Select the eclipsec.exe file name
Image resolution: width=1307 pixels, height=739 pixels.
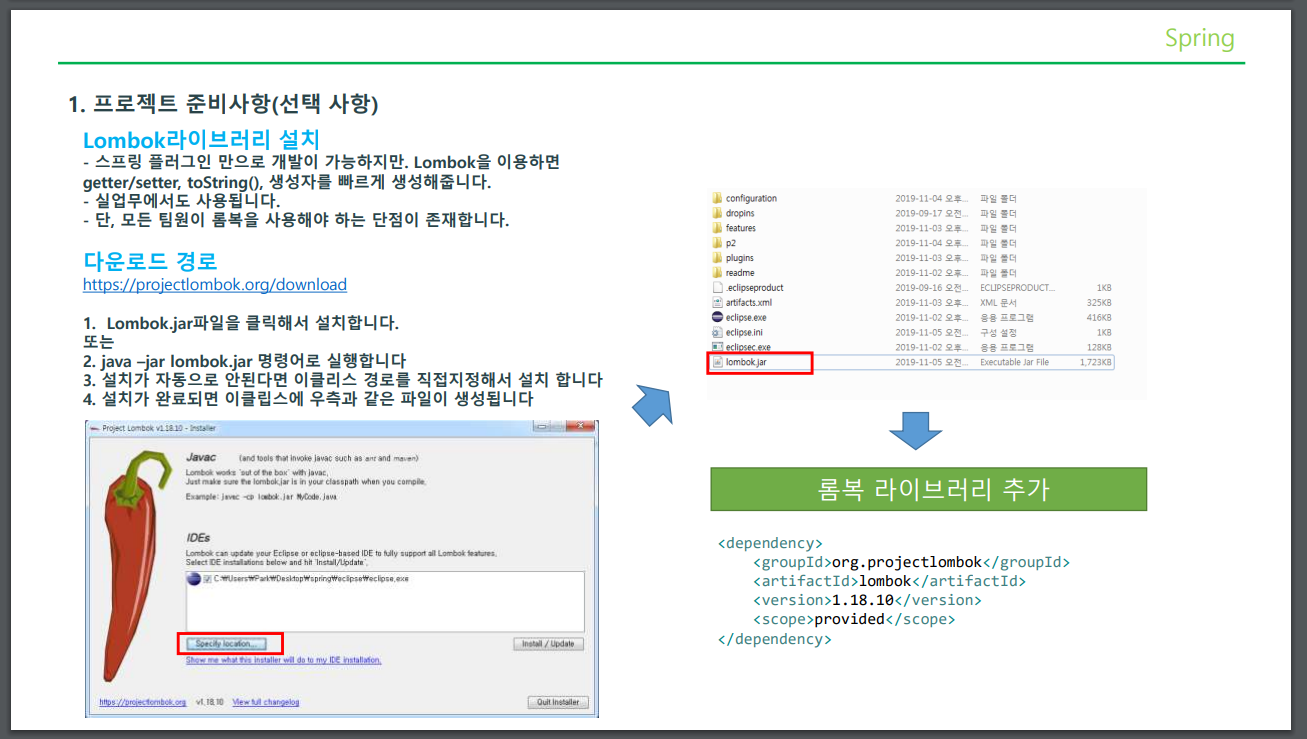(x=748, y=347)
